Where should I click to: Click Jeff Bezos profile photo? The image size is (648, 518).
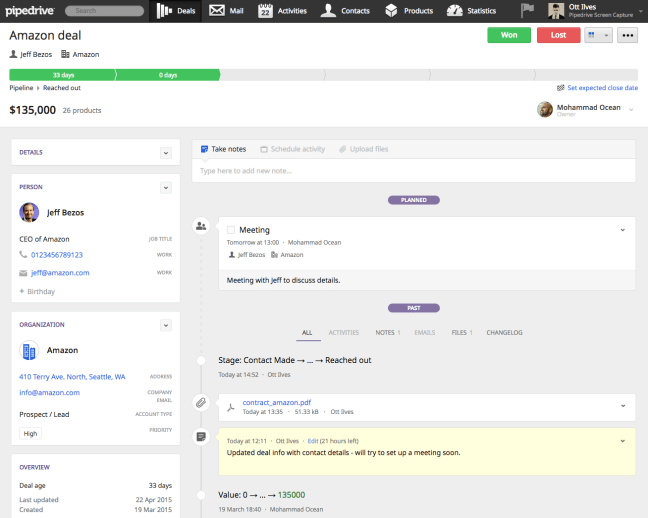(29, 212)
